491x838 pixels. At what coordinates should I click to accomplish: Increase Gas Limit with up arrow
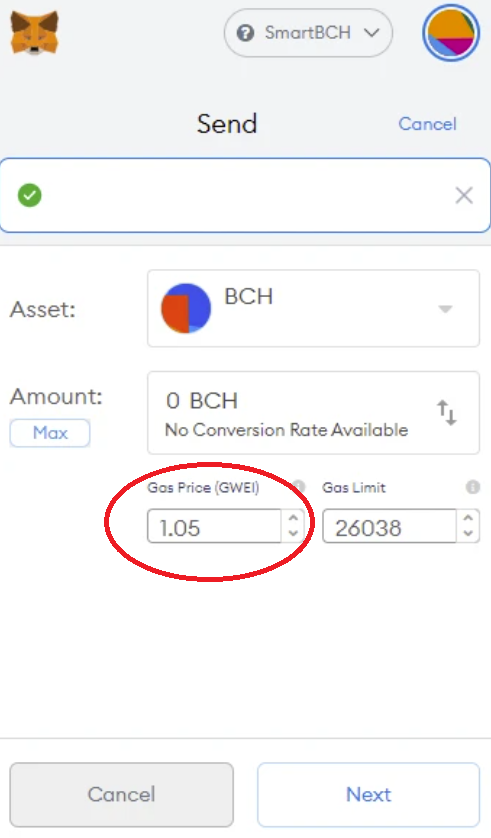(x=468, y=518)
